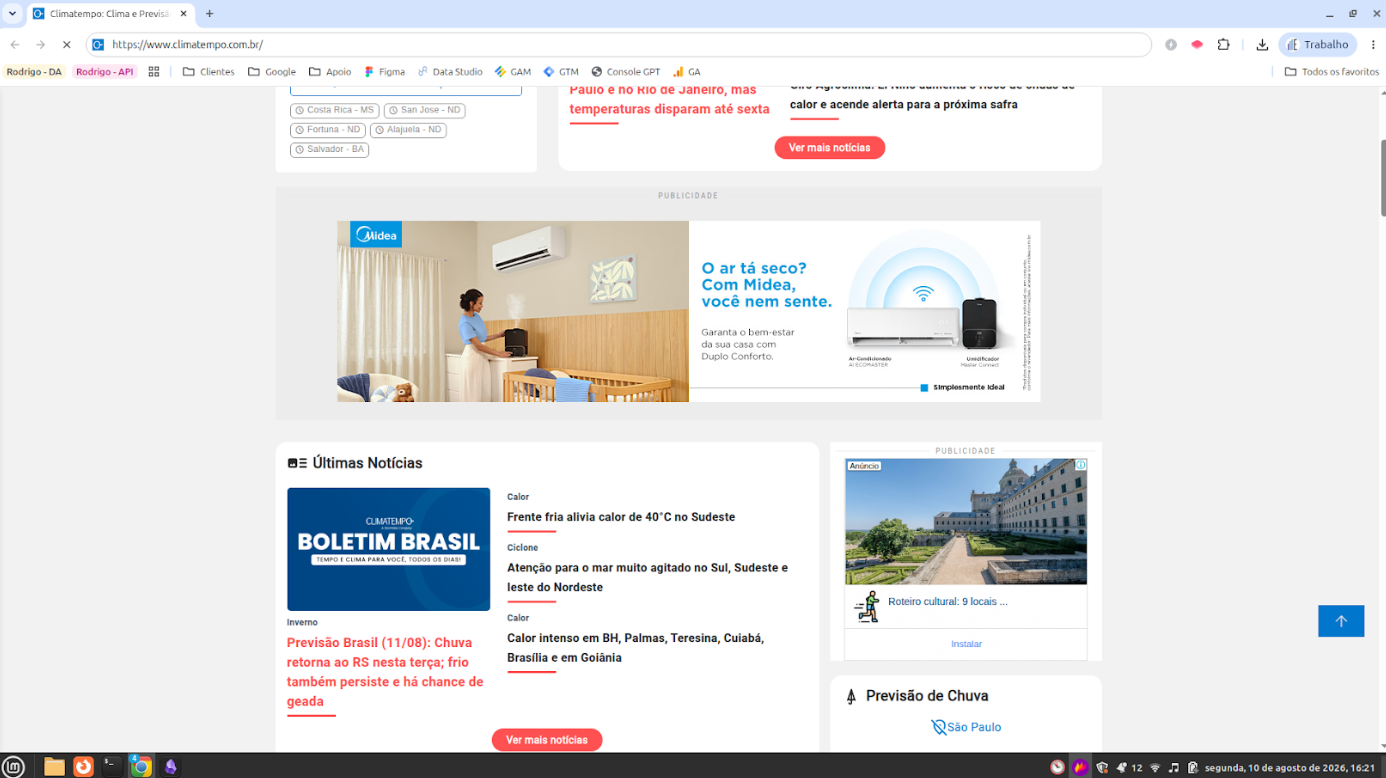Open the Figma bookmark
Viewport: 1386px width, 778px height.
[x=384, y=72]
